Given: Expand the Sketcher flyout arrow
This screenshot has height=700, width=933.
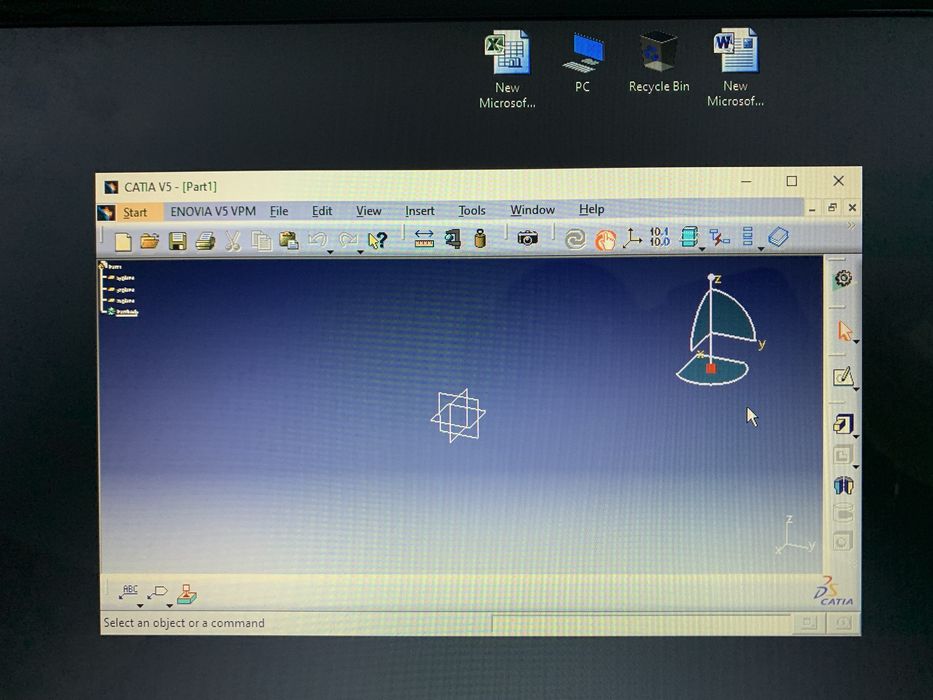Looking at the screenshot, I should tap(856, 389).
